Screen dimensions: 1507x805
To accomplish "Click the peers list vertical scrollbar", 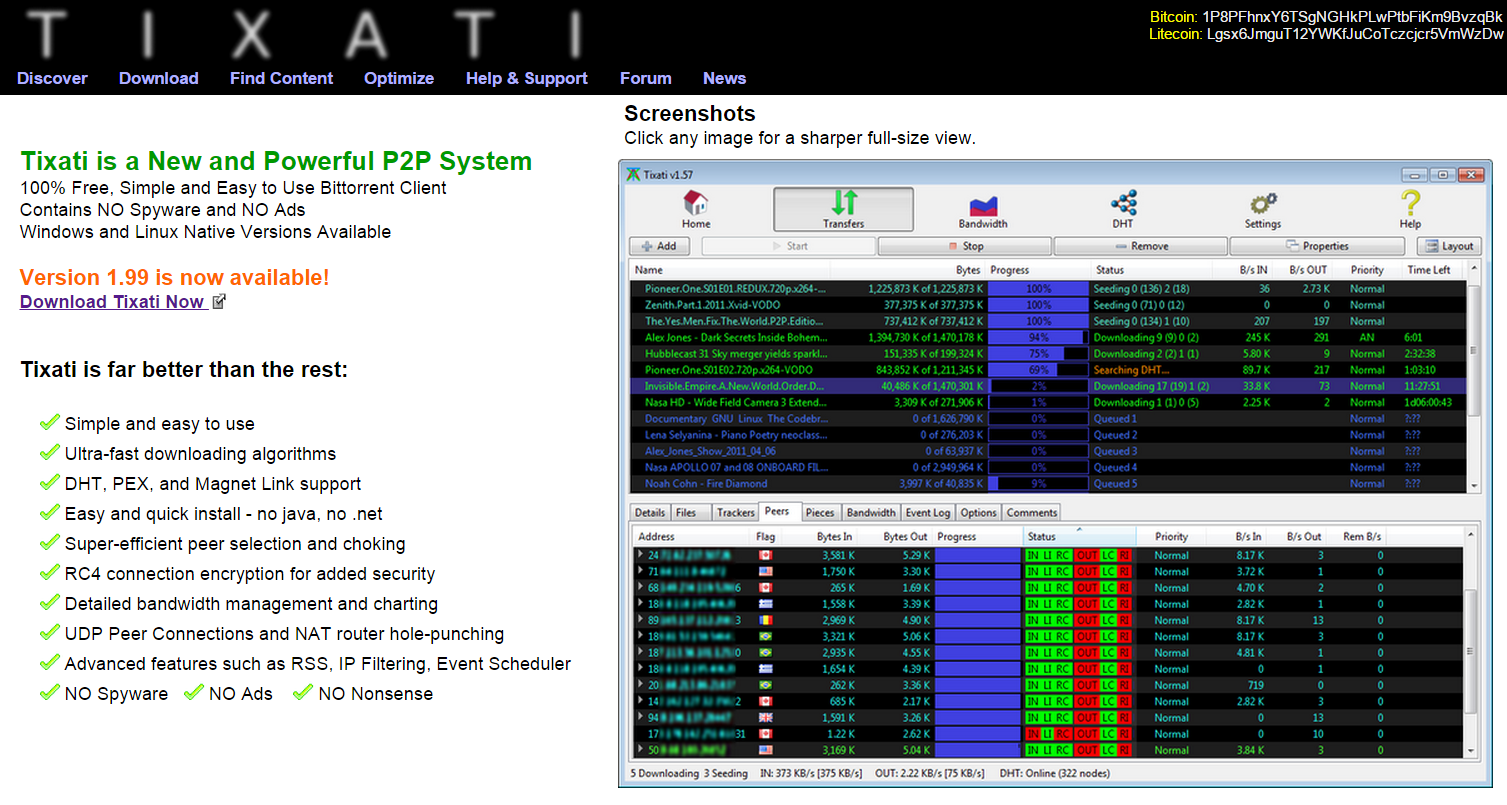I will coord(1471,652).
